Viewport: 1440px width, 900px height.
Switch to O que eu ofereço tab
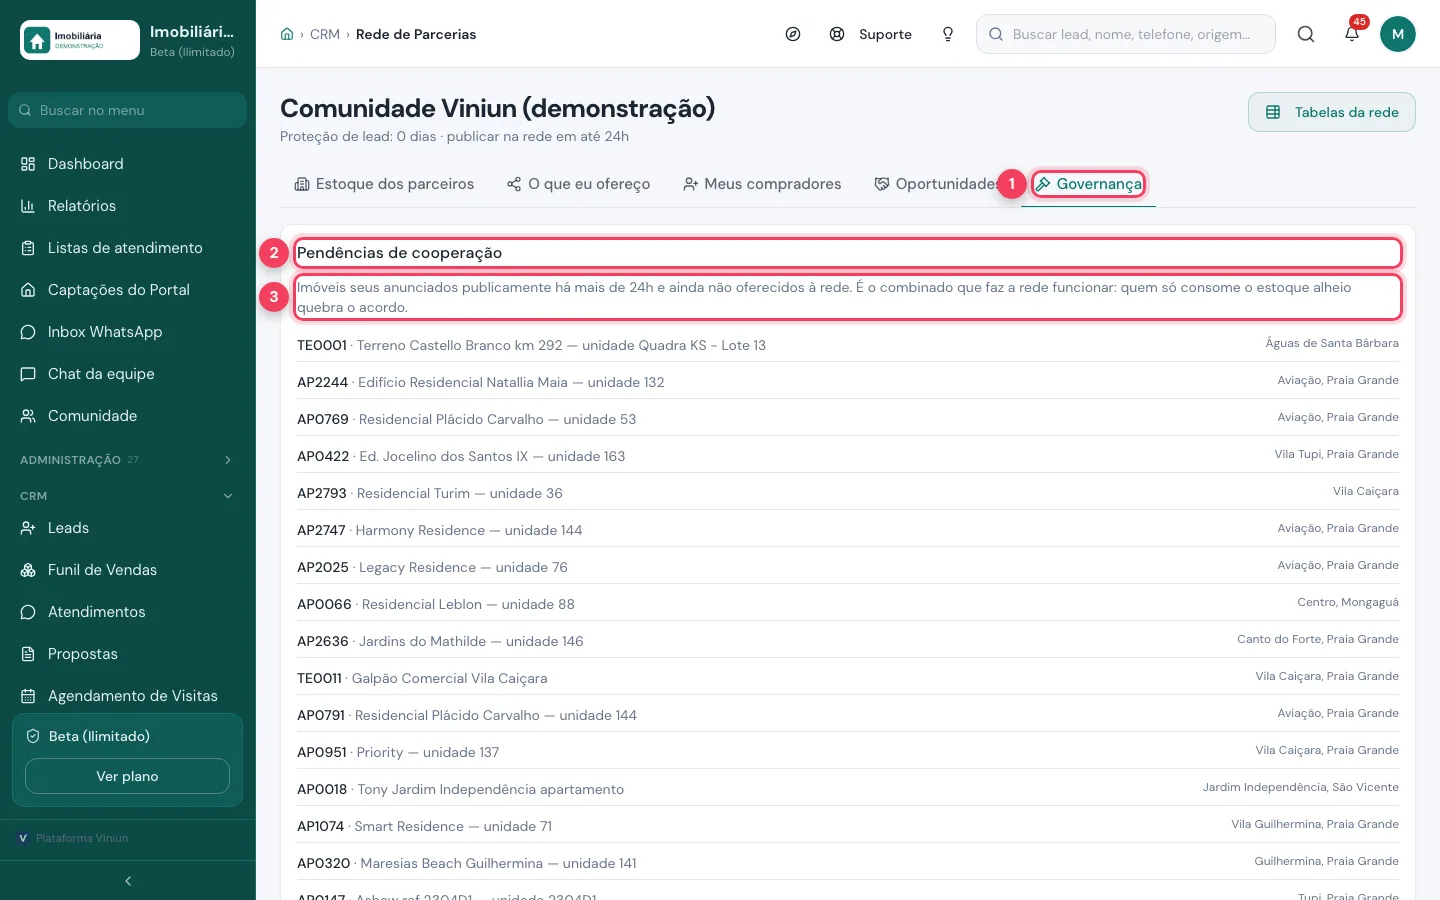tap(578, 184)
